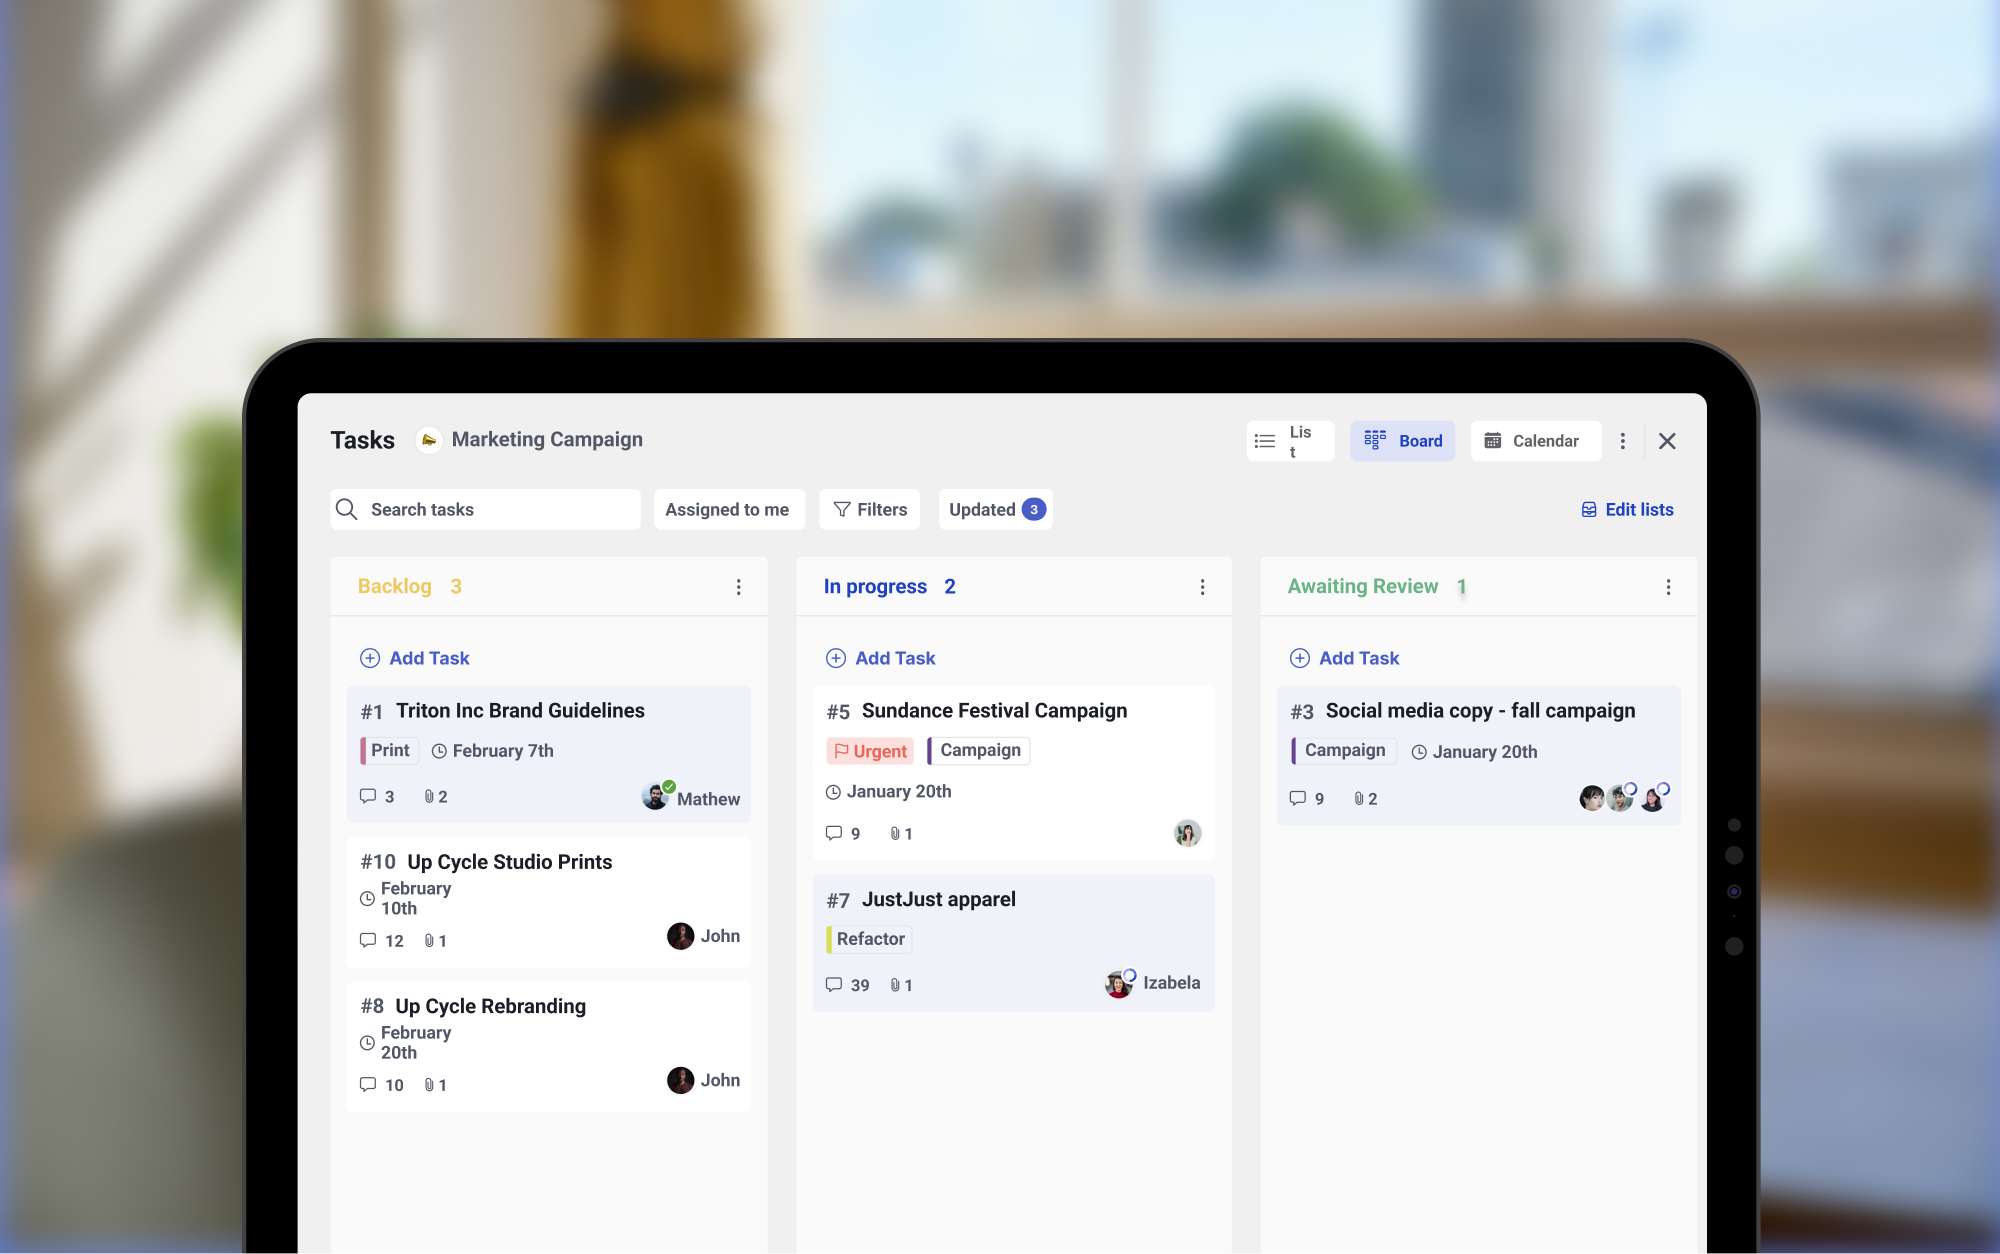The width and height of the screenshot is (2000, 1254).
Task: Open Backlog column options menu
Action: (738, 587)
